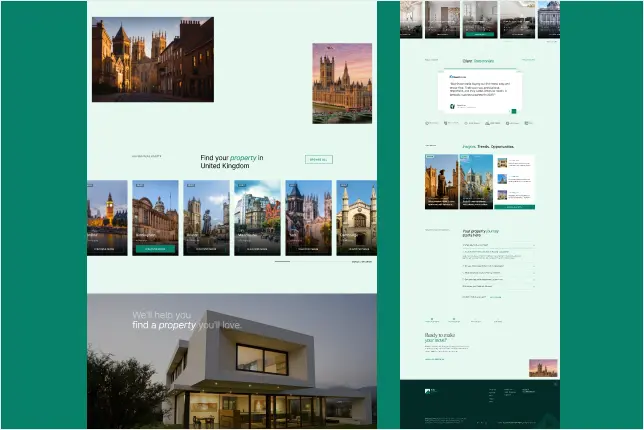Click the company logo in footer
The image size is (644, 430).
click(429, 391)
